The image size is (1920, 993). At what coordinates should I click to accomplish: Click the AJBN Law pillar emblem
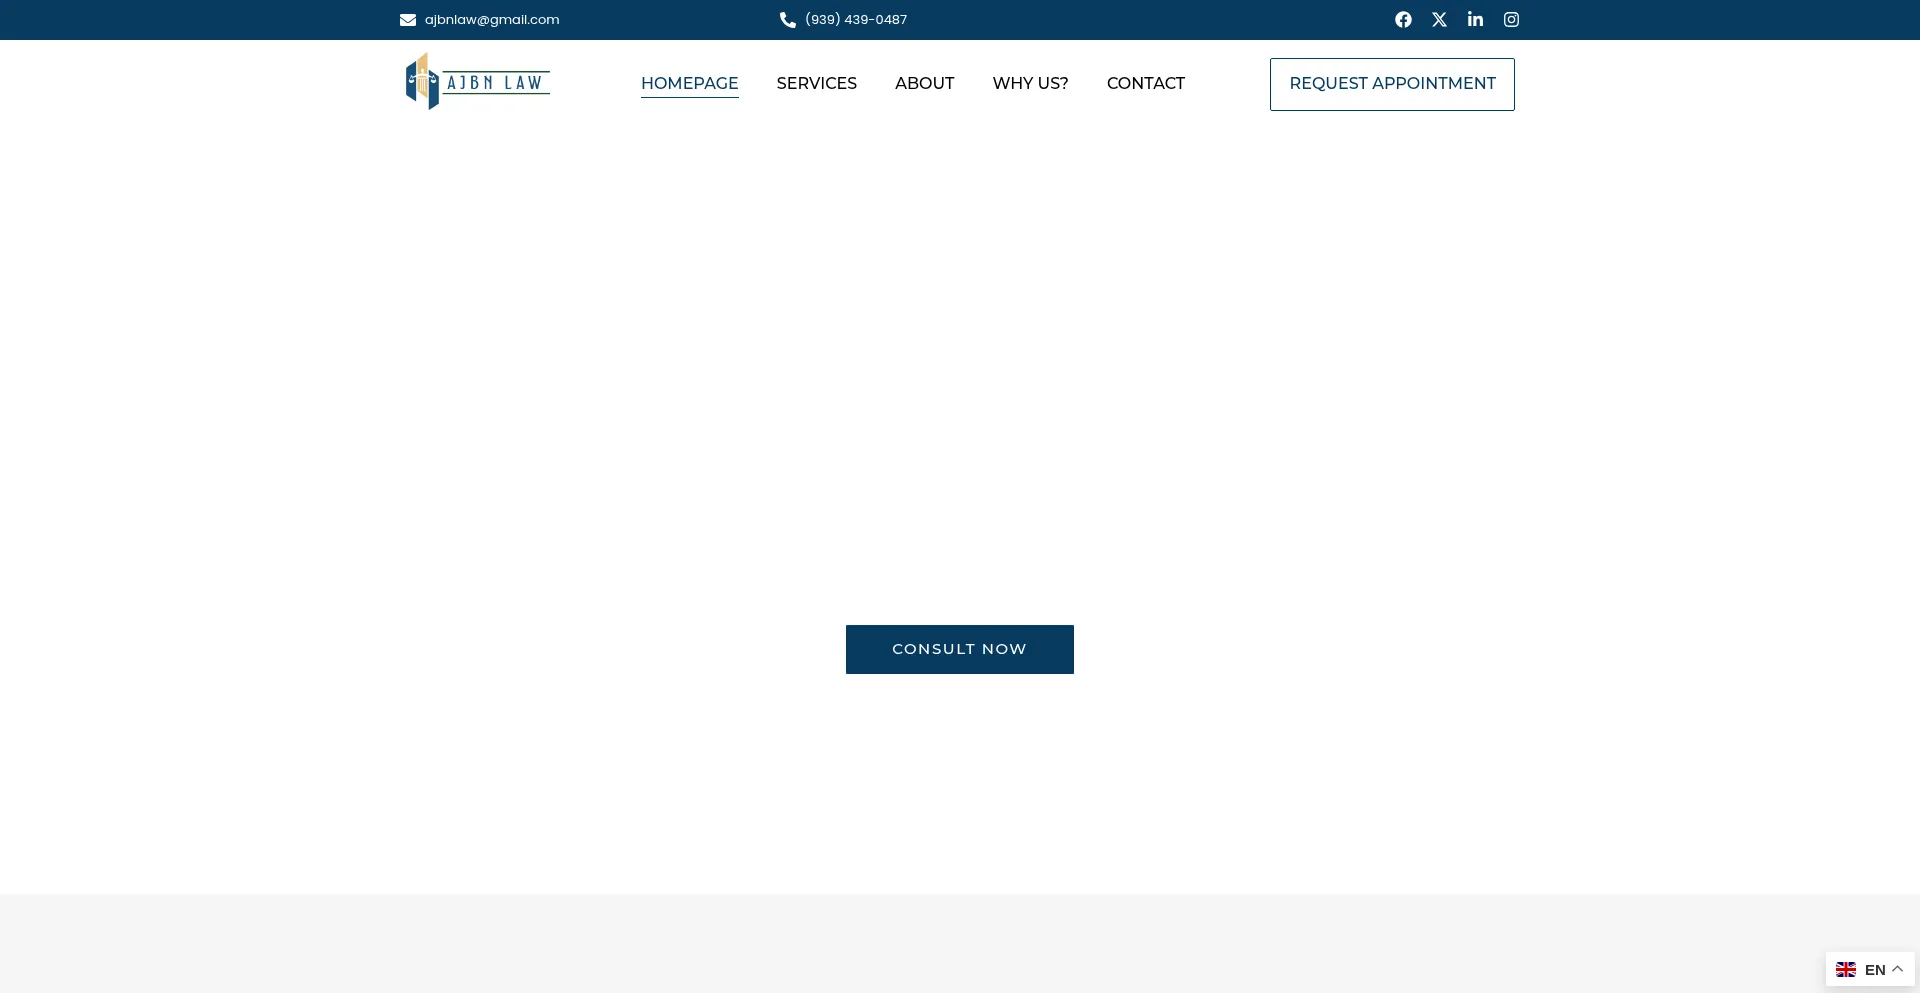[x=422, y=82]
